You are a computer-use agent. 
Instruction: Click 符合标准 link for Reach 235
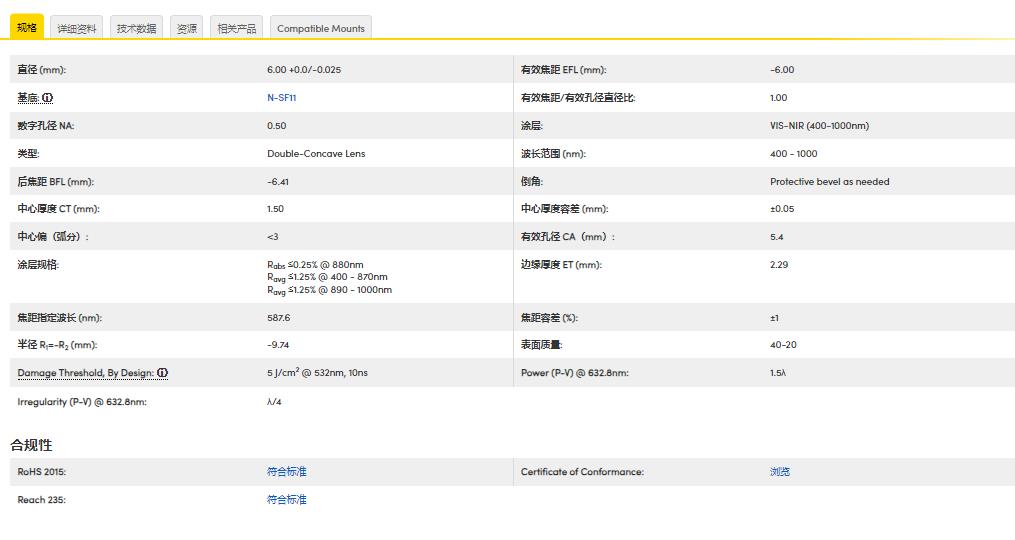tap(286, 500)
